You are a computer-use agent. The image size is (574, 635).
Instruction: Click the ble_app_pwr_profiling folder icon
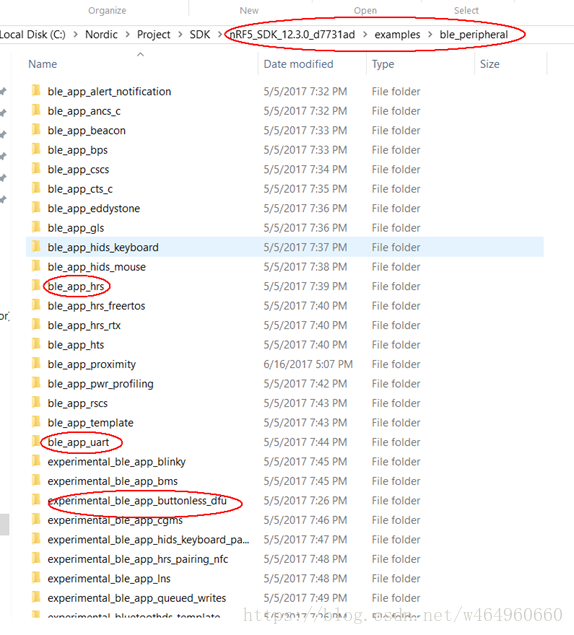[36, 383]
